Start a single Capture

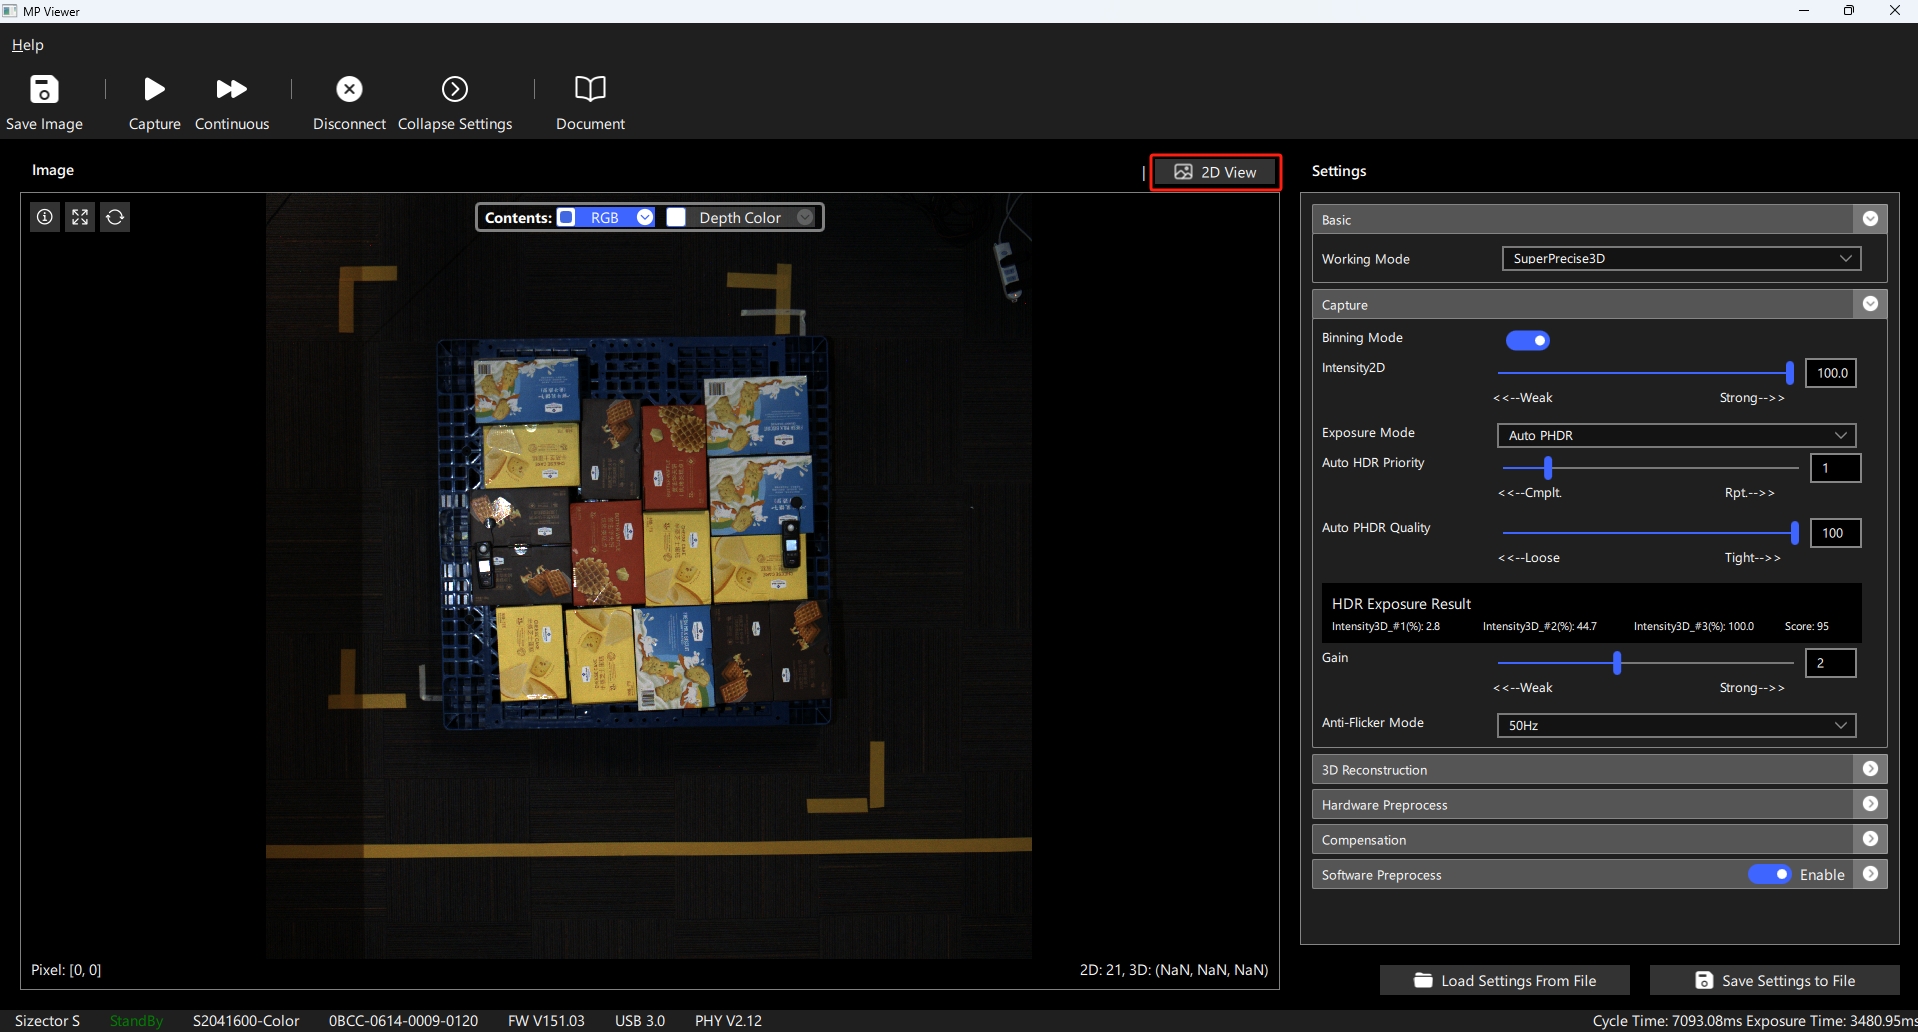pos(154,102)
